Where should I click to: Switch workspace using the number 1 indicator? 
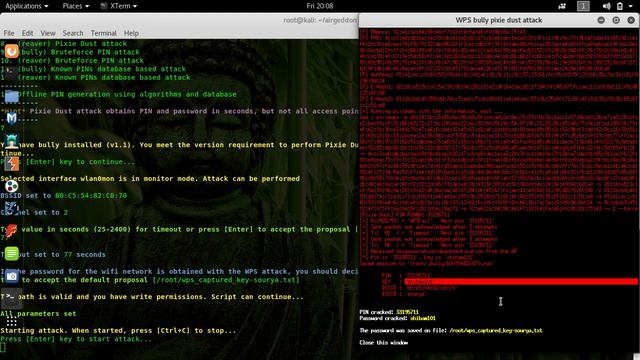click(583, 6)
